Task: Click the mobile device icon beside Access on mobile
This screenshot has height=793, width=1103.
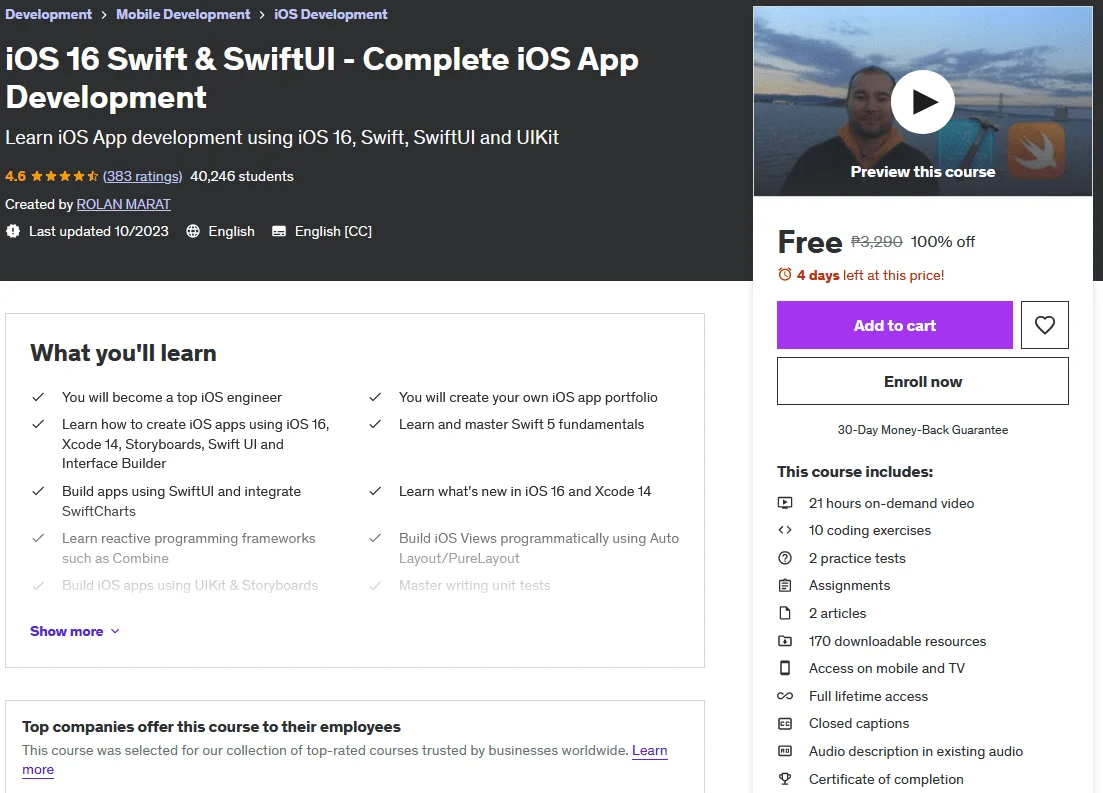Action: click(785, 668)
